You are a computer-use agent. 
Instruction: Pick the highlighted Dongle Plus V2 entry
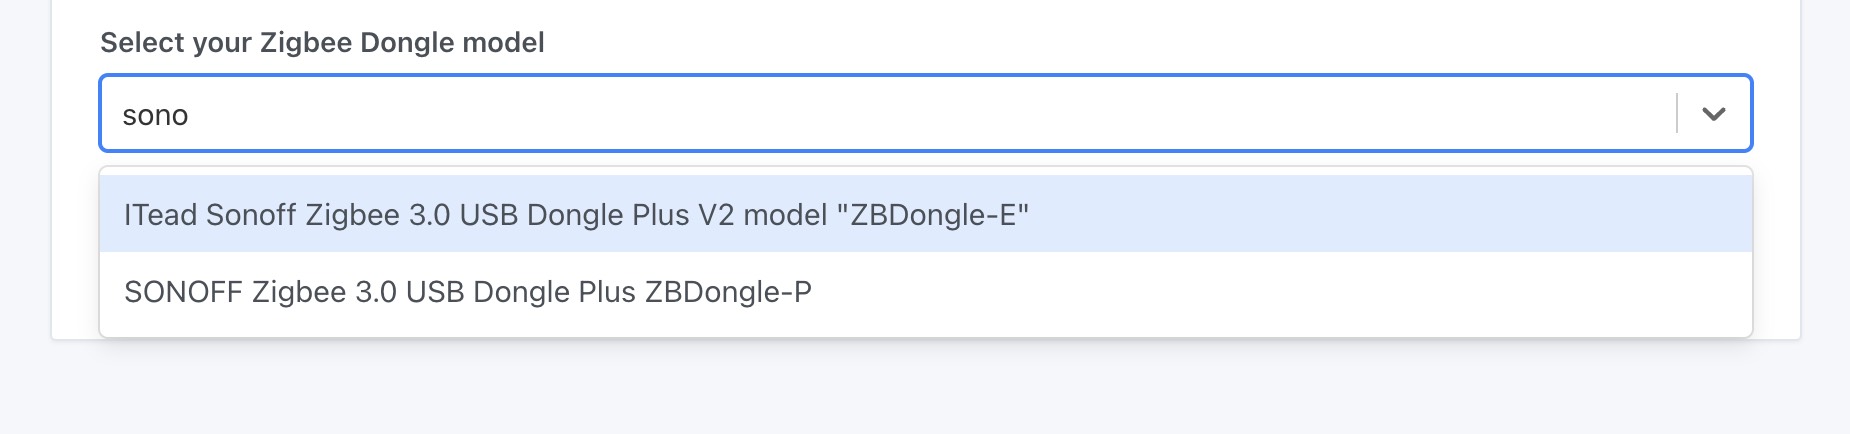(x=576, y=215)
